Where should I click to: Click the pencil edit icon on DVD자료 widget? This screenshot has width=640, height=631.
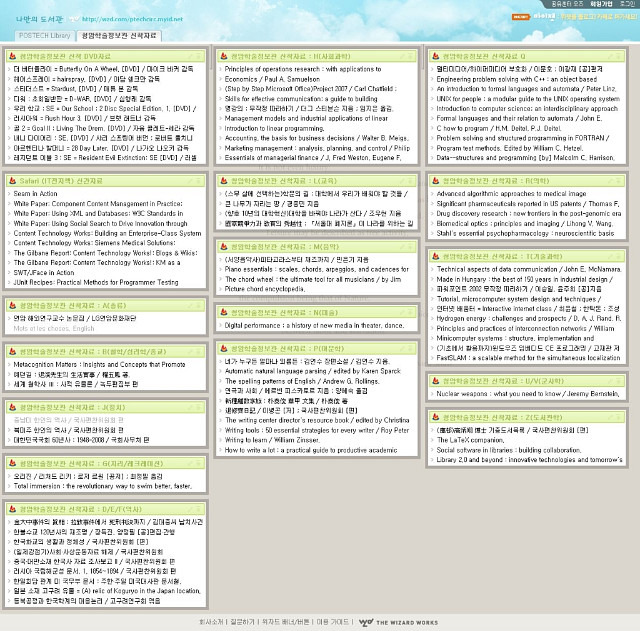coord(191,56)
